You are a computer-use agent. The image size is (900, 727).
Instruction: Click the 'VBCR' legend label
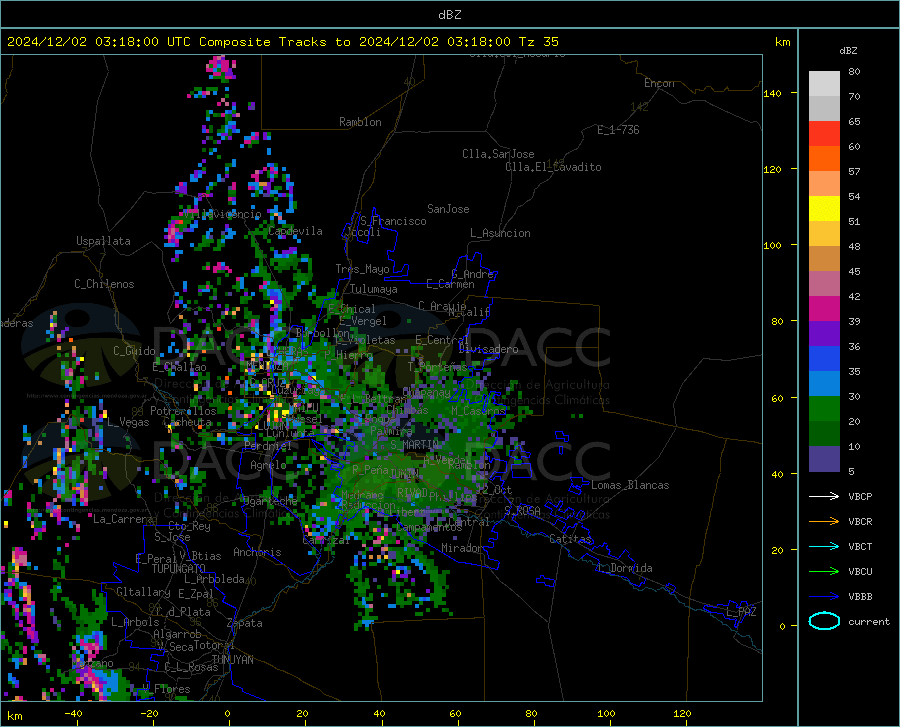click(860, 522)
